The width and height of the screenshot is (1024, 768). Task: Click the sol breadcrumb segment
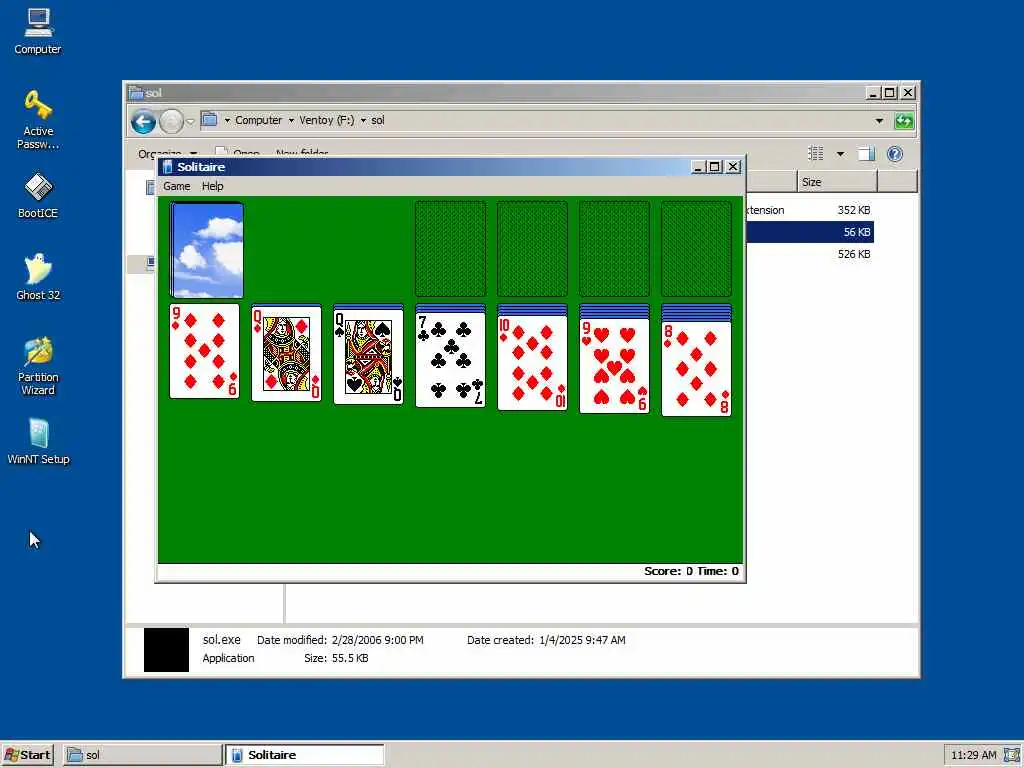pyautogui.click(x=377, y=120)
